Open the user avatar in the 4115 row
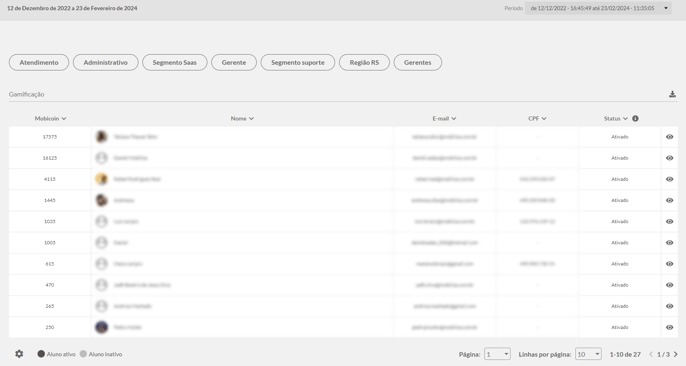Screen dimensions: 686x366 (102, 179)
